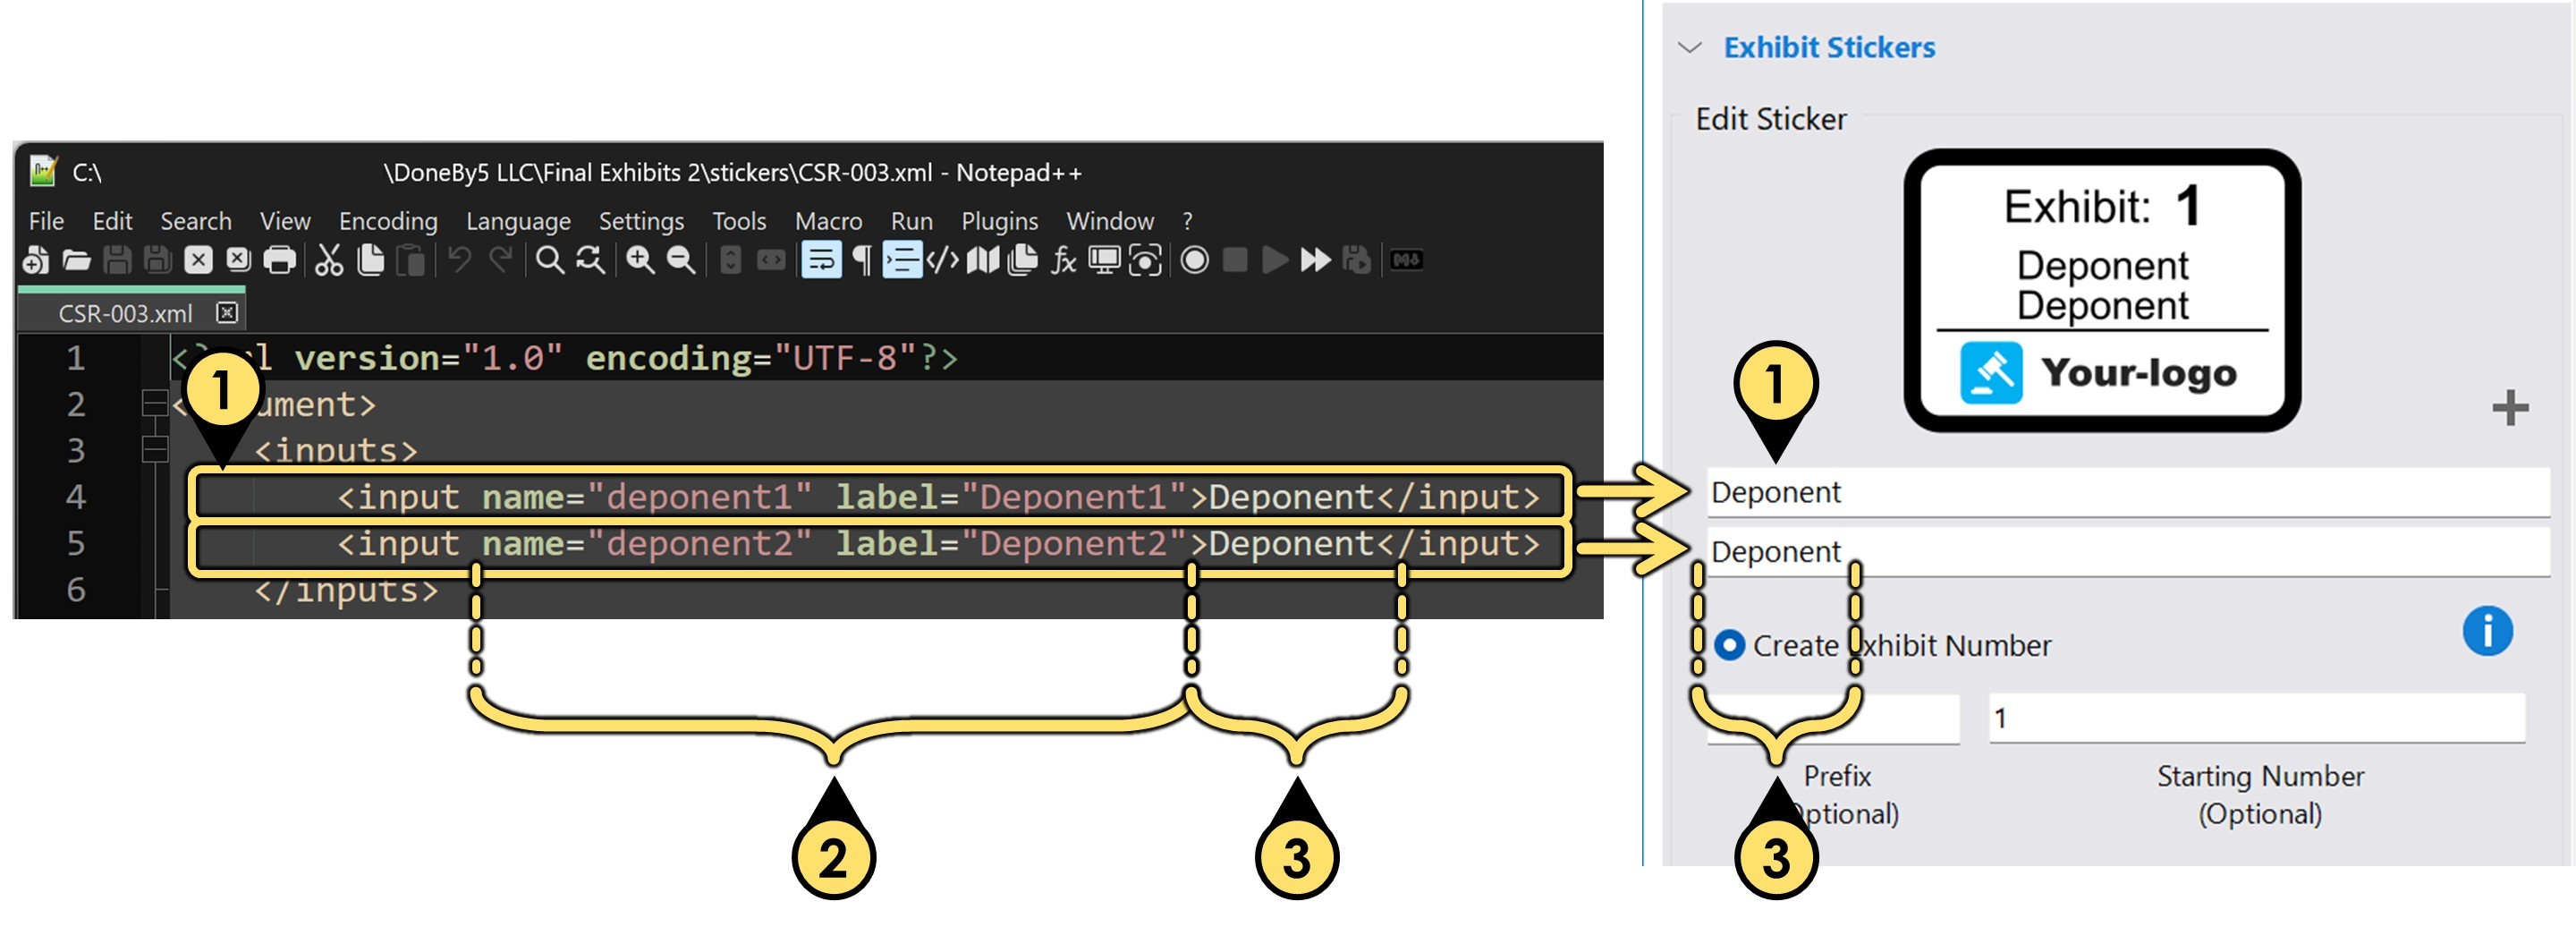Print the document via the printer icon
Viewport: 2576px width, 927px height.
(278, 261)
